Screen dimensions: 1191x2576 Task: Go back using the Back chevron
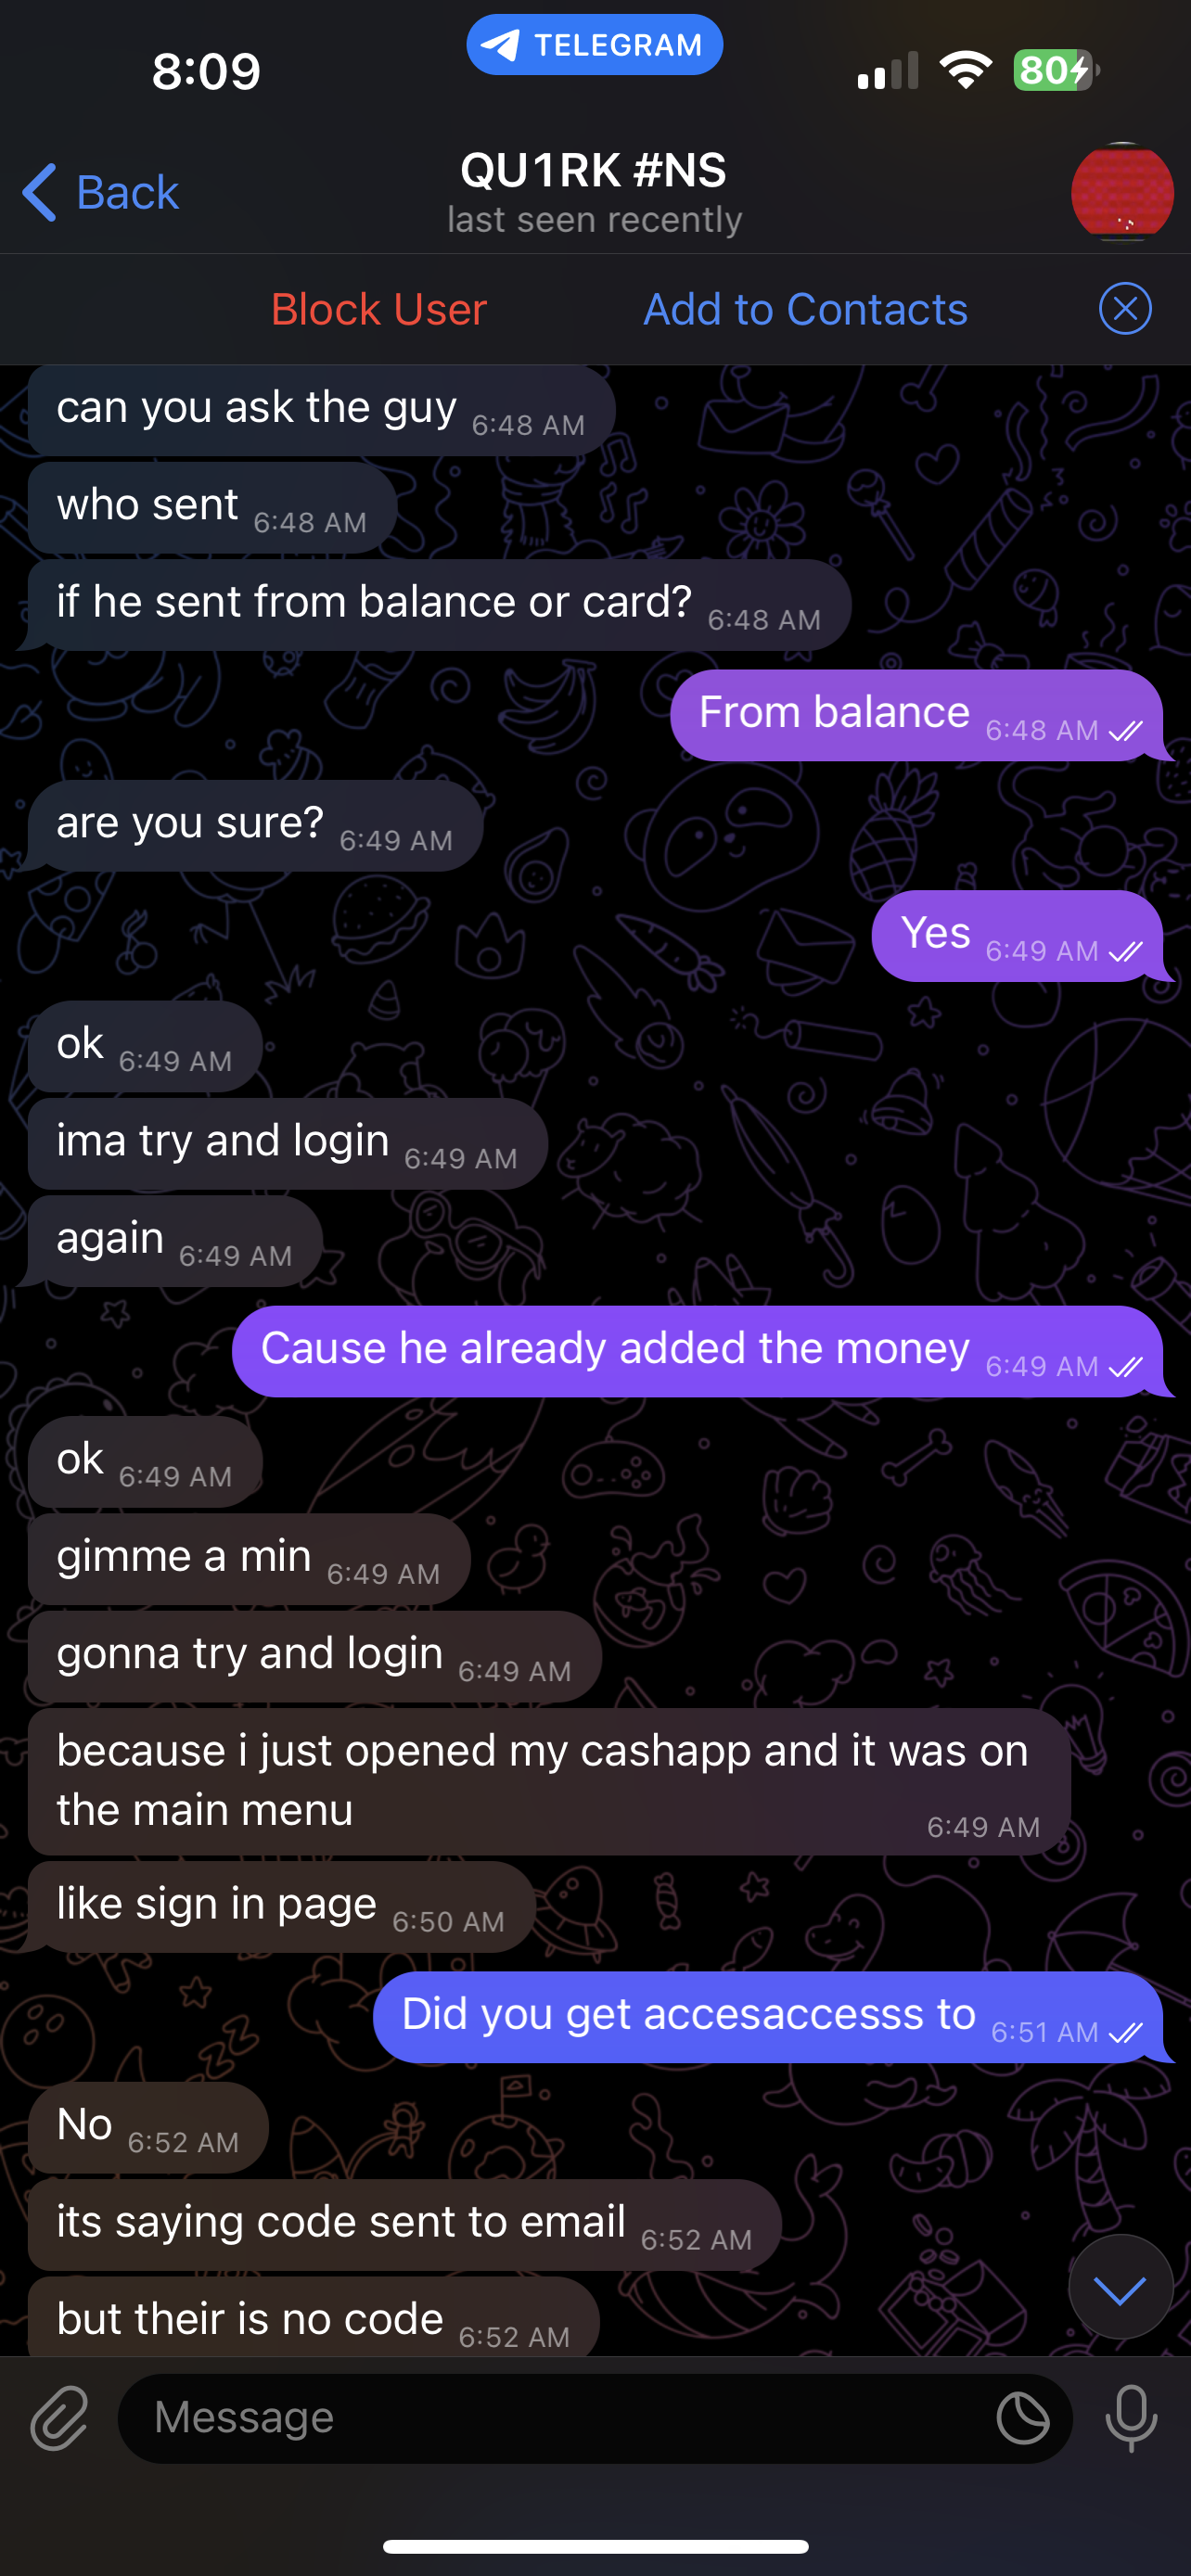point(100,192)
